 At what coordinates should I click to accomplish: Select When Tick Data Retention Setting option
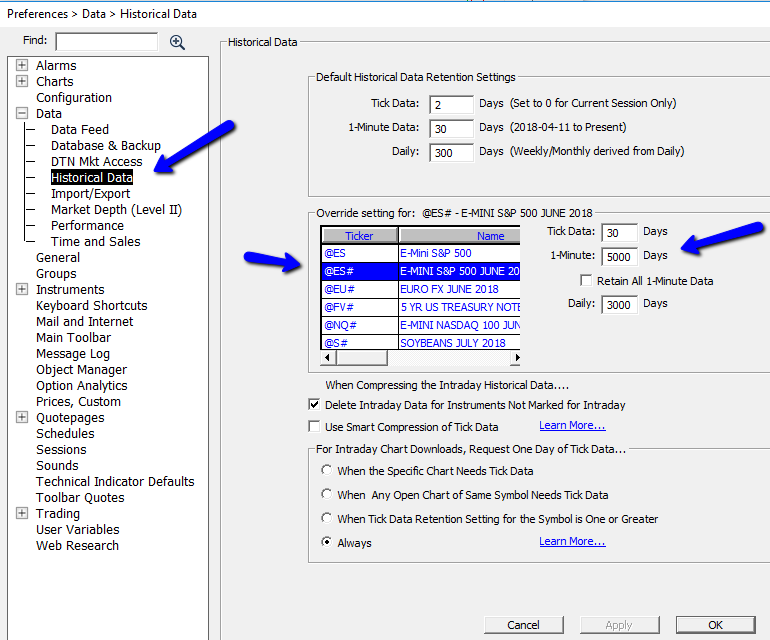(327, 518)
